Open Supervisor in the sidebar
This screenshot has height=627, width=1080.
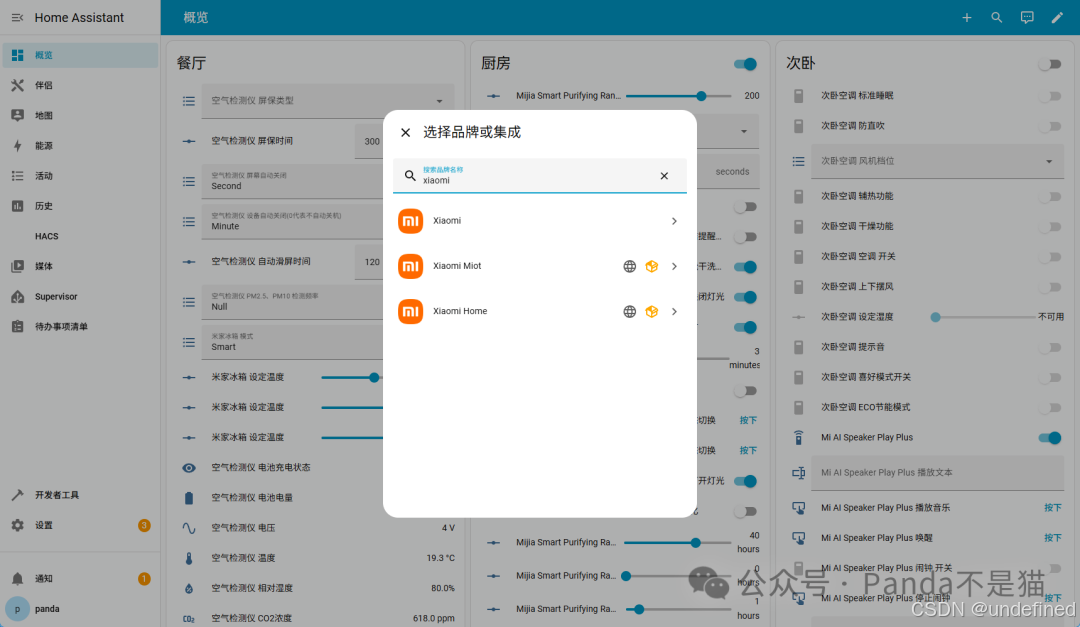(x=80, y=296)
